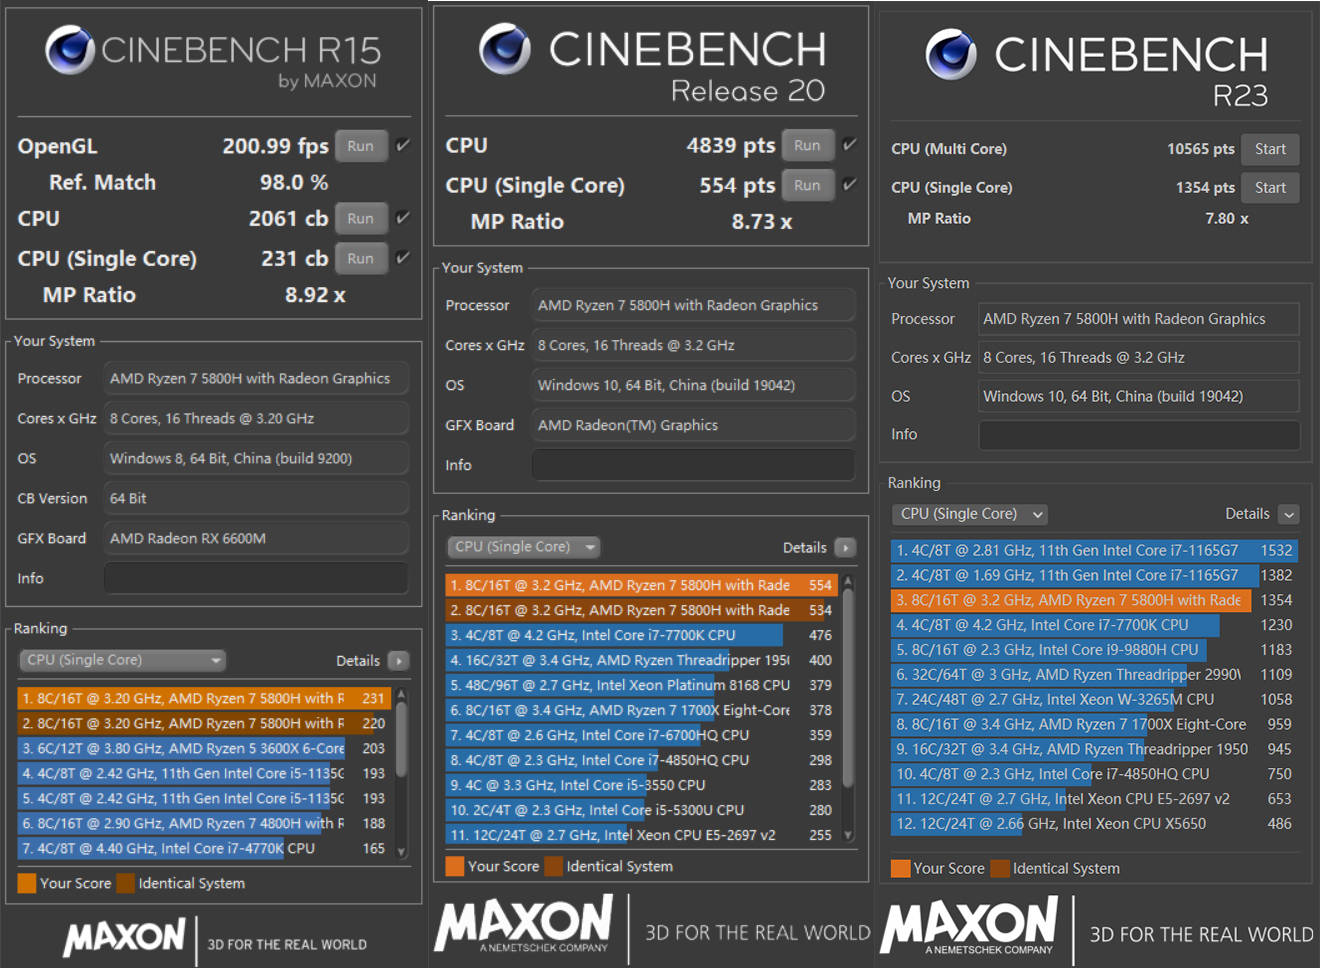
Task: Click the Cinebench R15 sphere logo icon
Action: pyautogui.click(x=69, y=50)
